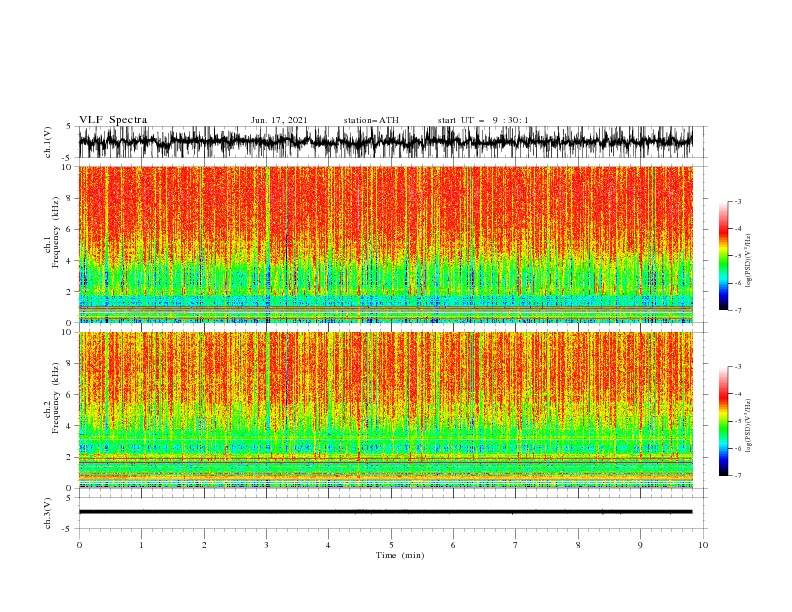Click the "-4" tick on ch.2 colorbar
Image resolution: width=792 pixels, height=612 pixels.
click(x=737, y=394)
